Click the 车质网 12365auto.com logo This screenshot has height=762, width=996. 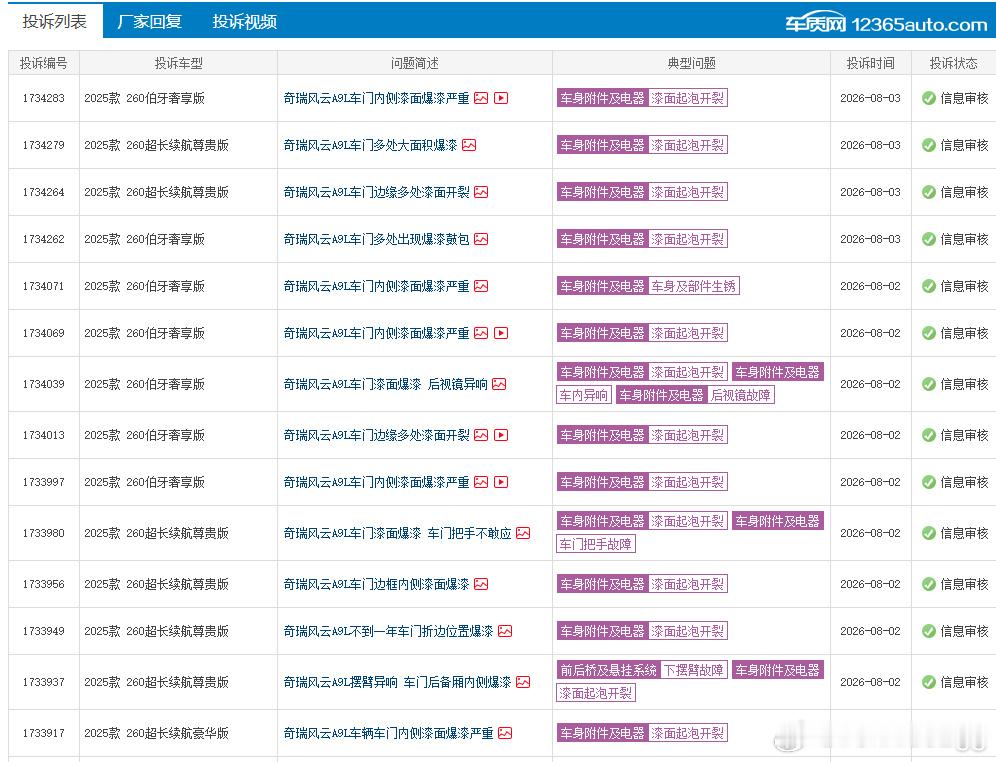coord(886,23)
